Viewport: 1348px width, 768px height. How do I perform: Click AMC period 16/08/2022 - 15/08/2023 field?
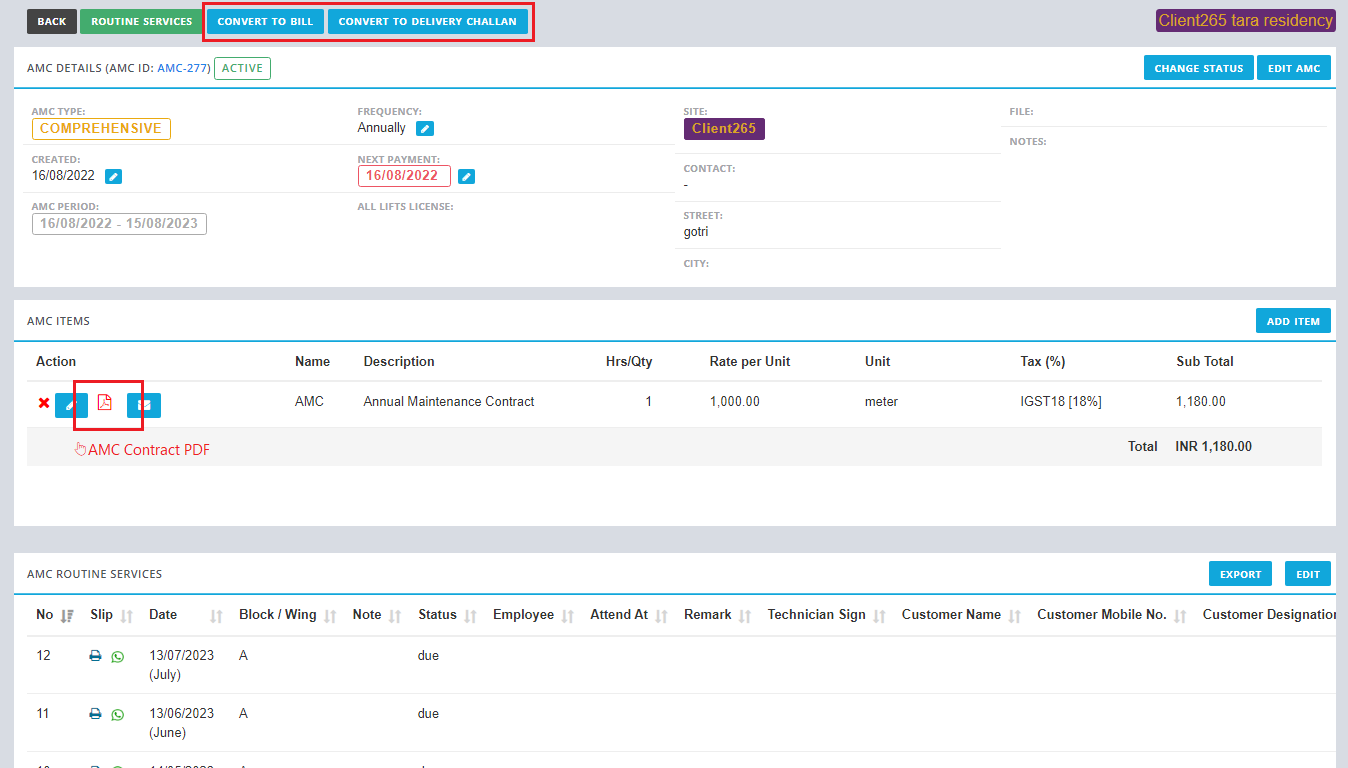[119, 223]
